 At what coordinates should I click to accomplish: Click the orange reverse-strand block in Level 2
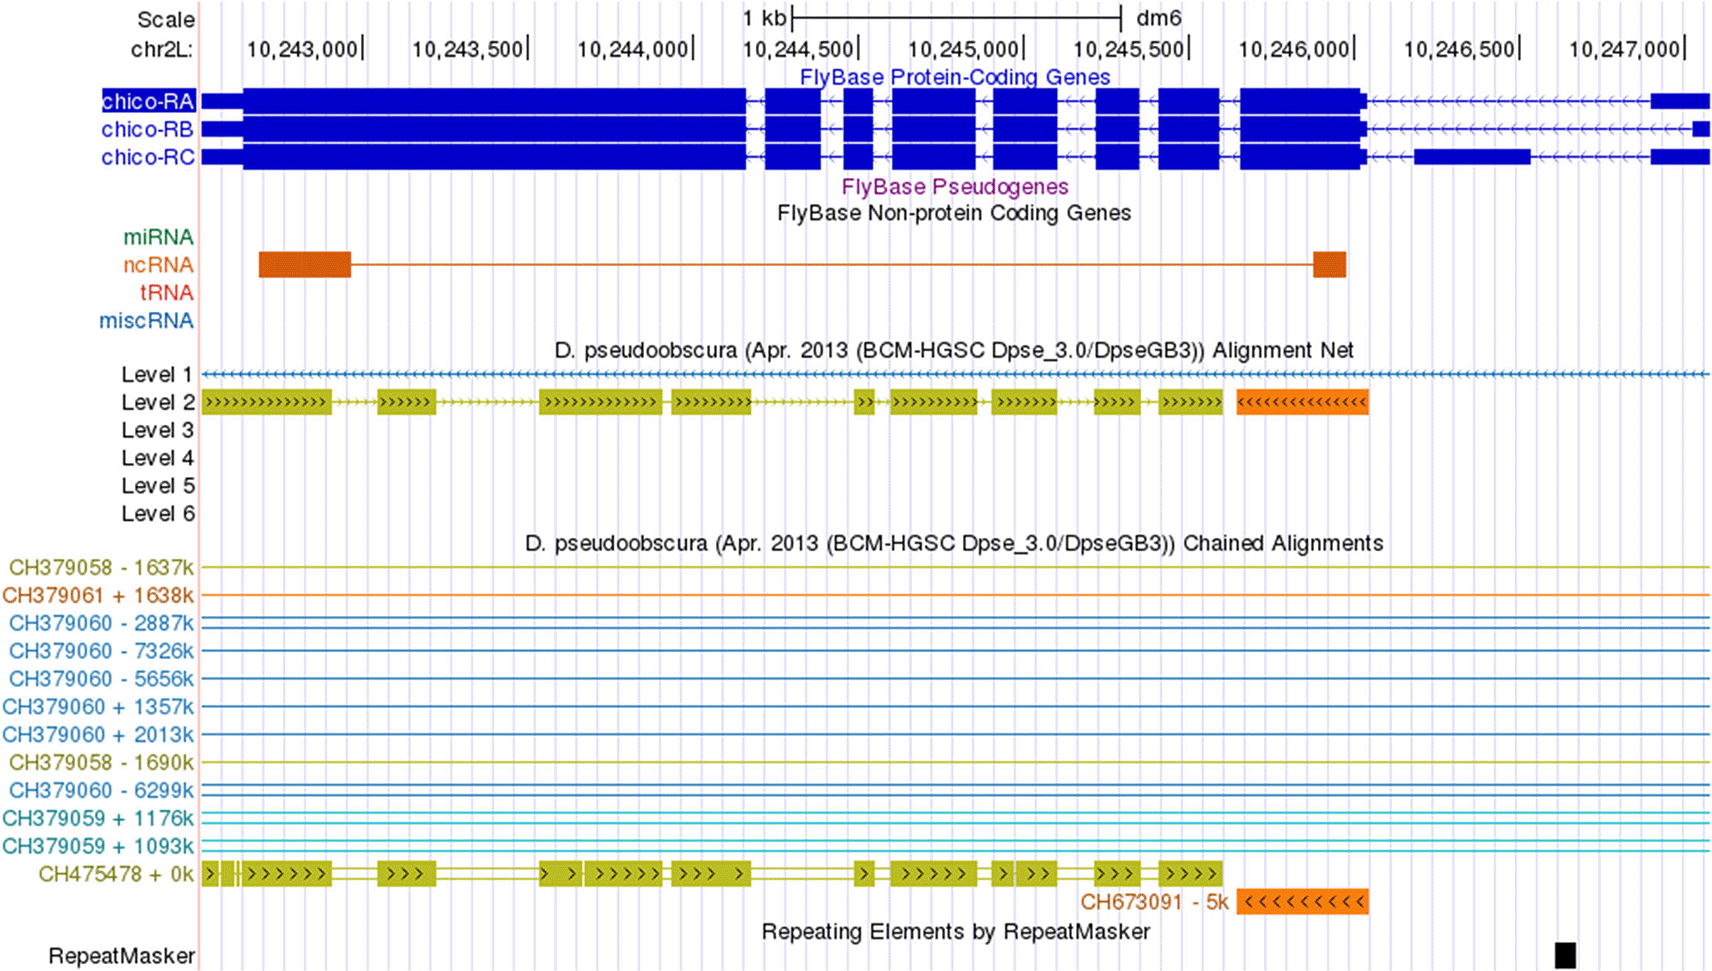coord(1302,402)
